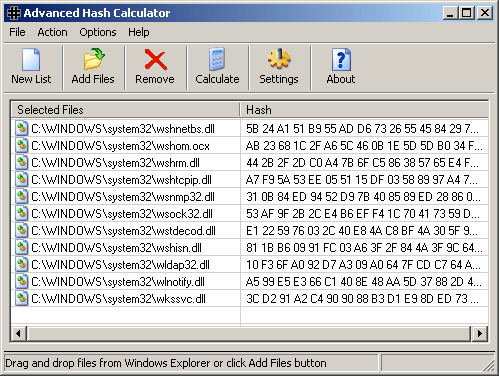Screen dimensions: 499x376
Task: Click the horizontal scrollbar right arrow
Action: (480, 333)
